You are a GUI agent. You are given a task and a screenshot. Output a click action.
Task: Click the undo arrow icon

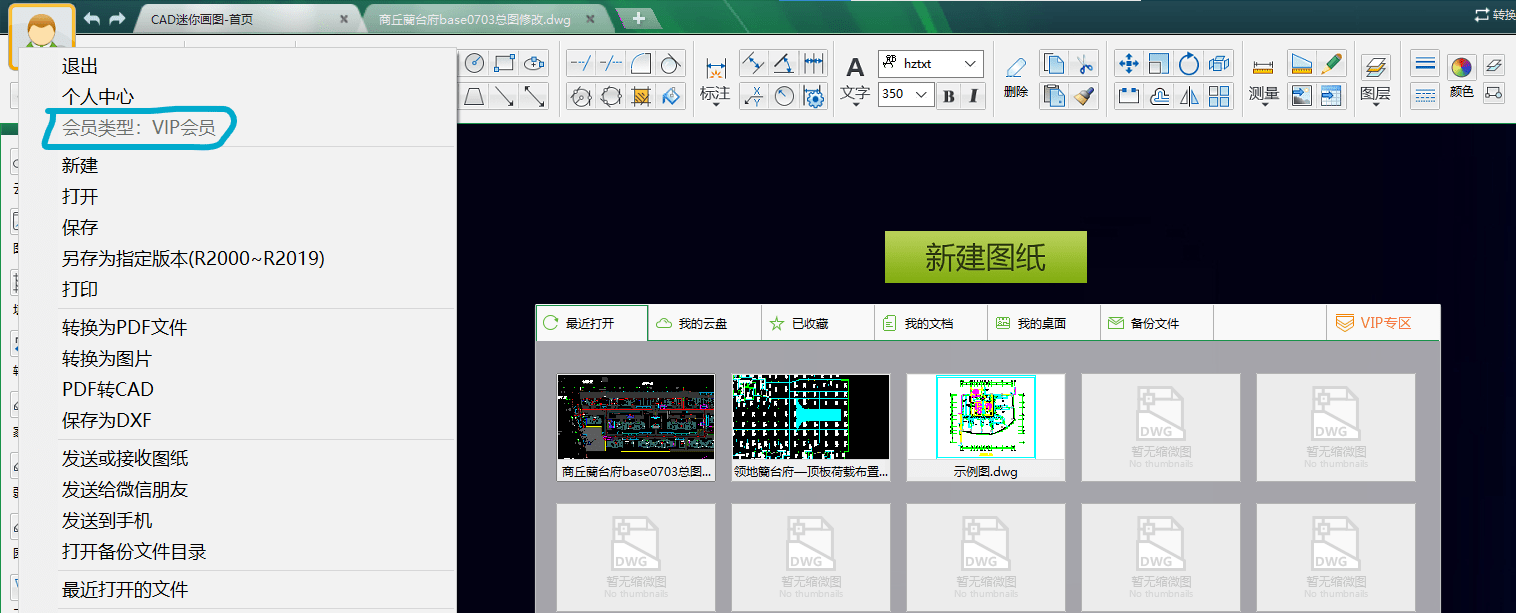click(92, 19)
